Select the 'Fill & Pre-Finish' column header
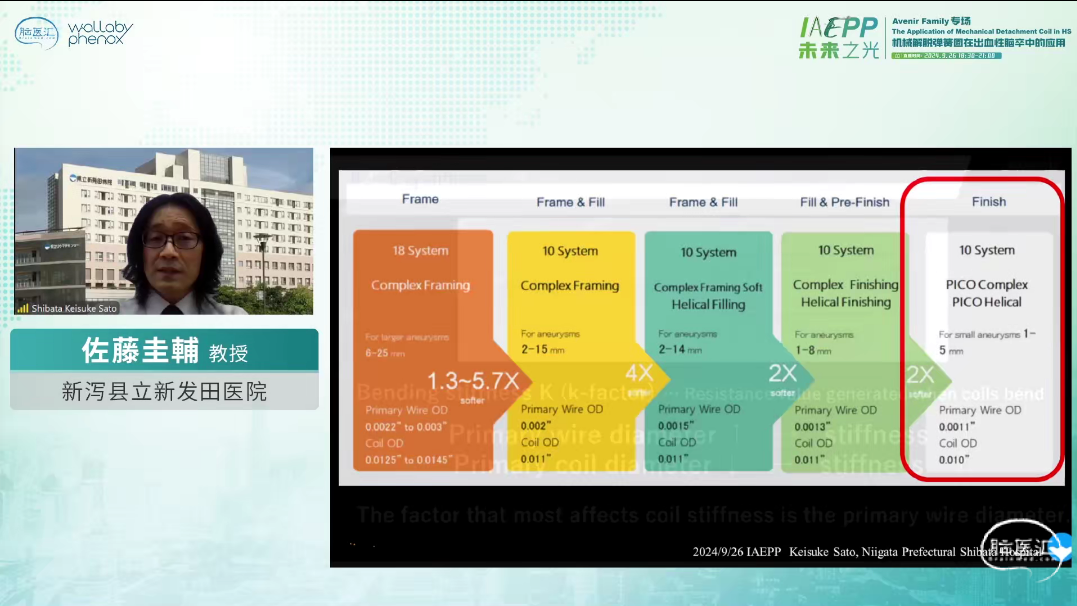This screenshot has height=606, width=1077. (x=845, y=202)
